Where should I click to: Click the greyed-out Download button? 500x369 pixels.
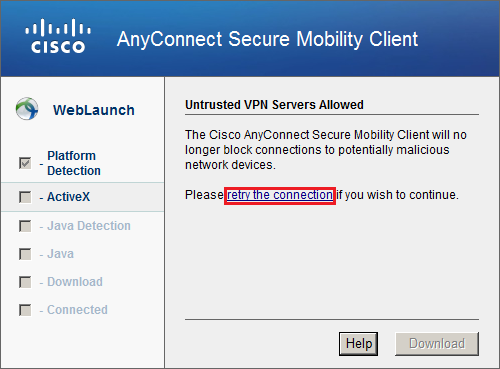(x=437, y=344)
